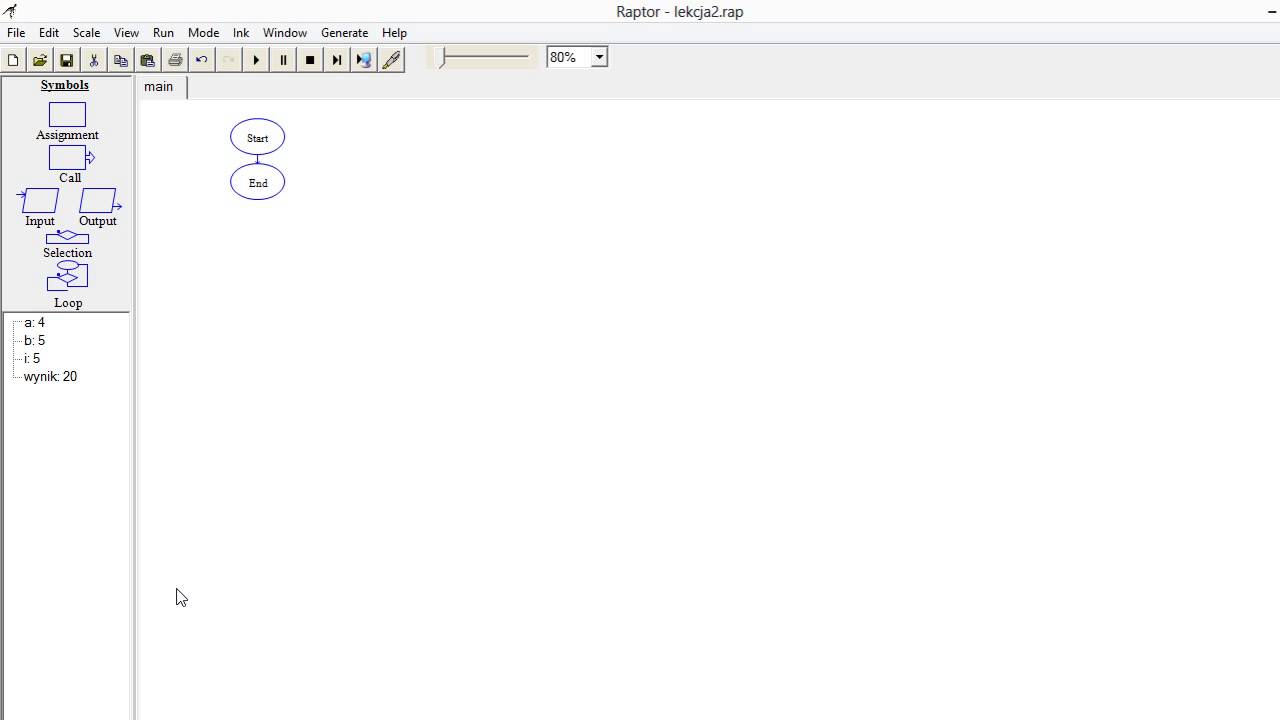Screen dimensions: 1280x720
Task: Select variable 'a: 4' in watch list
Action: pos(35,323)
